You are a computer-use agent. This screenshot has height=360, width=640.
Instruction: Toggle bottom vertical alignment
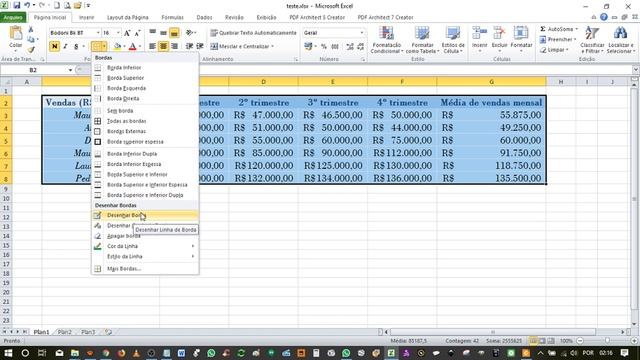point(174,33)
